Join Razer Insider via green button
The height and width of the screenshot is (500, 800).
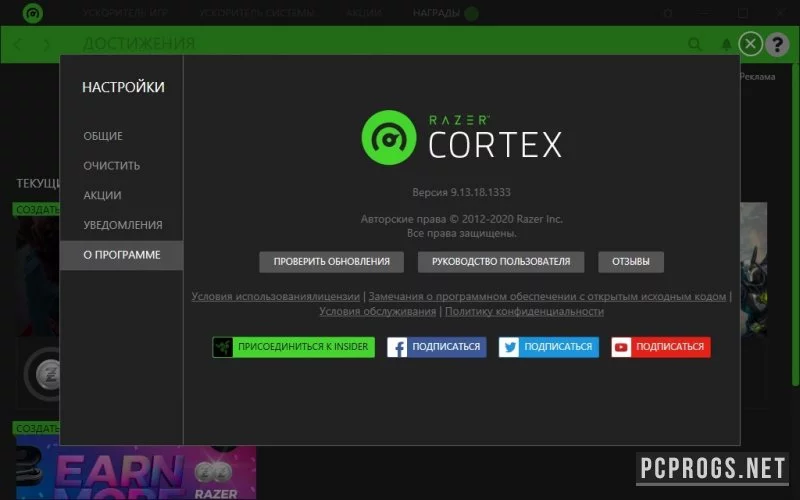tap(293, 347)
